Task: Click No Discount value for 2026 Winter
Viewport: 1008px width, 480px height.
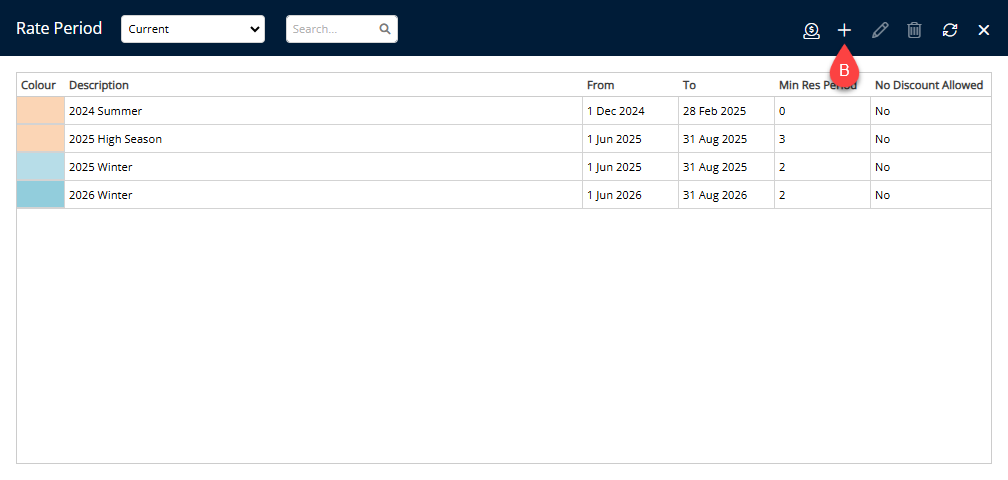Action: pyautogui.click(x=882, y=195)
